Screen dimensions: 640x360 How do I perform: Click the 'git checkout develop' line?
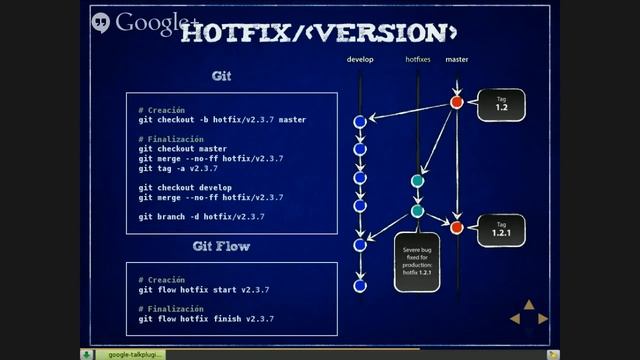tap(185, 188)
